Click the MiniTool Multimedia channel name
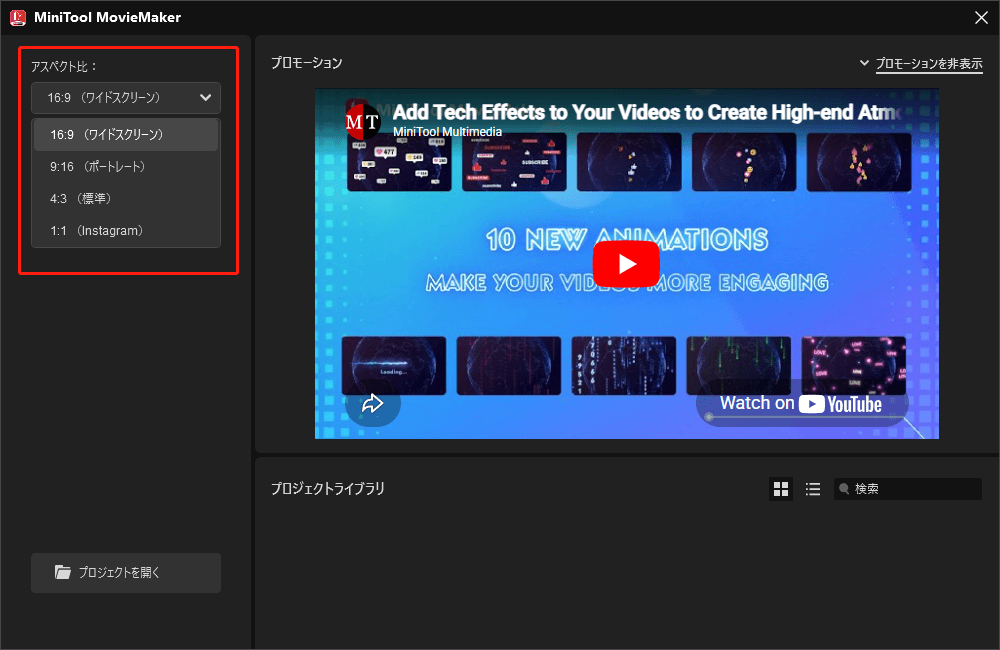 coord(444,132)
